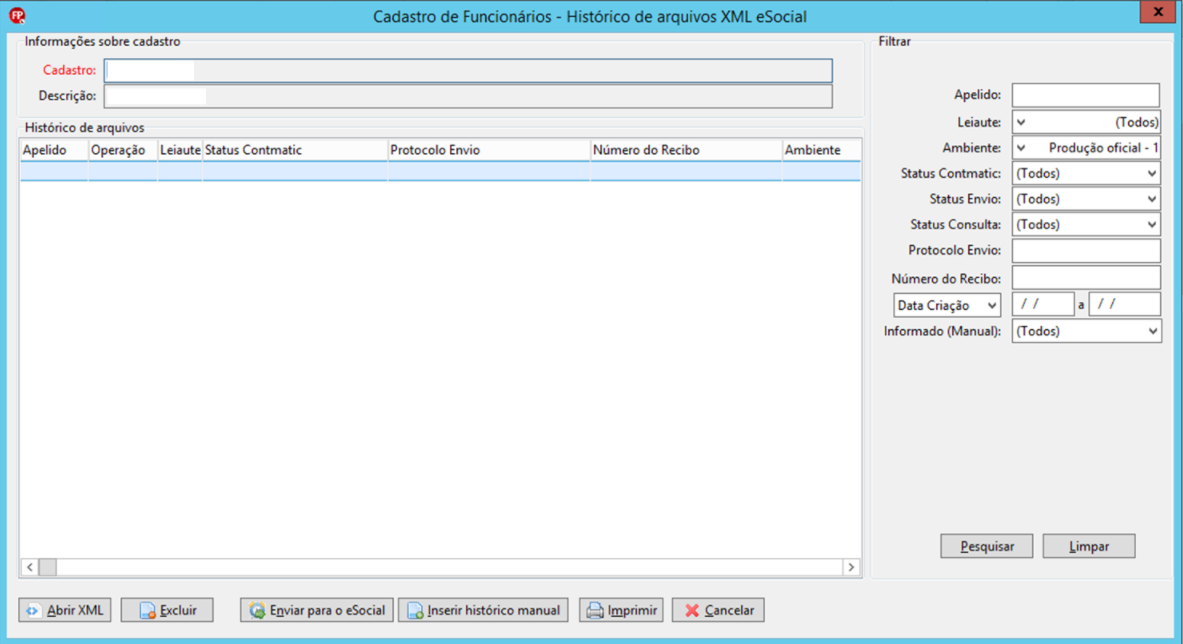Close the Histórico de arquivos window
The height and width of the screenshot is (644, 1183).
click(x=1157, y=11)
